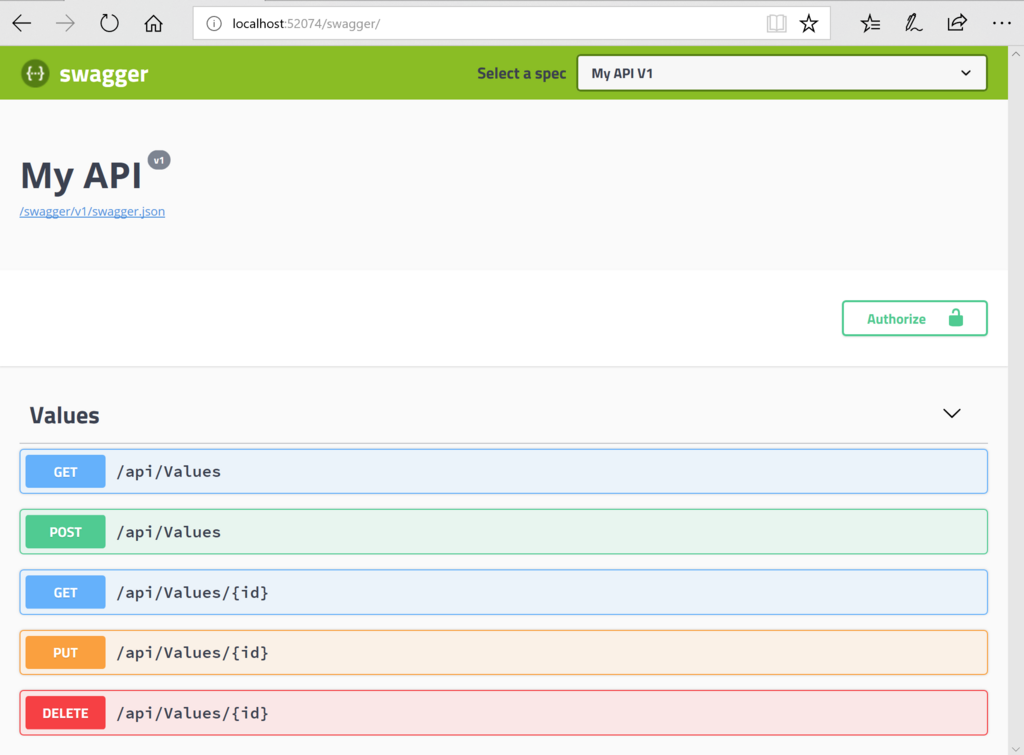The width and height of the screenshot is (1024, 755).
Task: Click the Authorize button
Action: pos(914,318)
